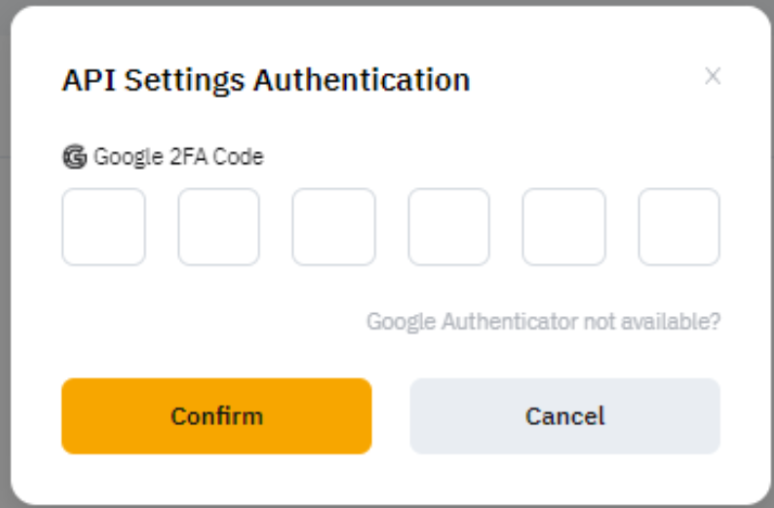Click the round G logo beside 2FA label
774x508 pixels.
(x=75, y=156)
